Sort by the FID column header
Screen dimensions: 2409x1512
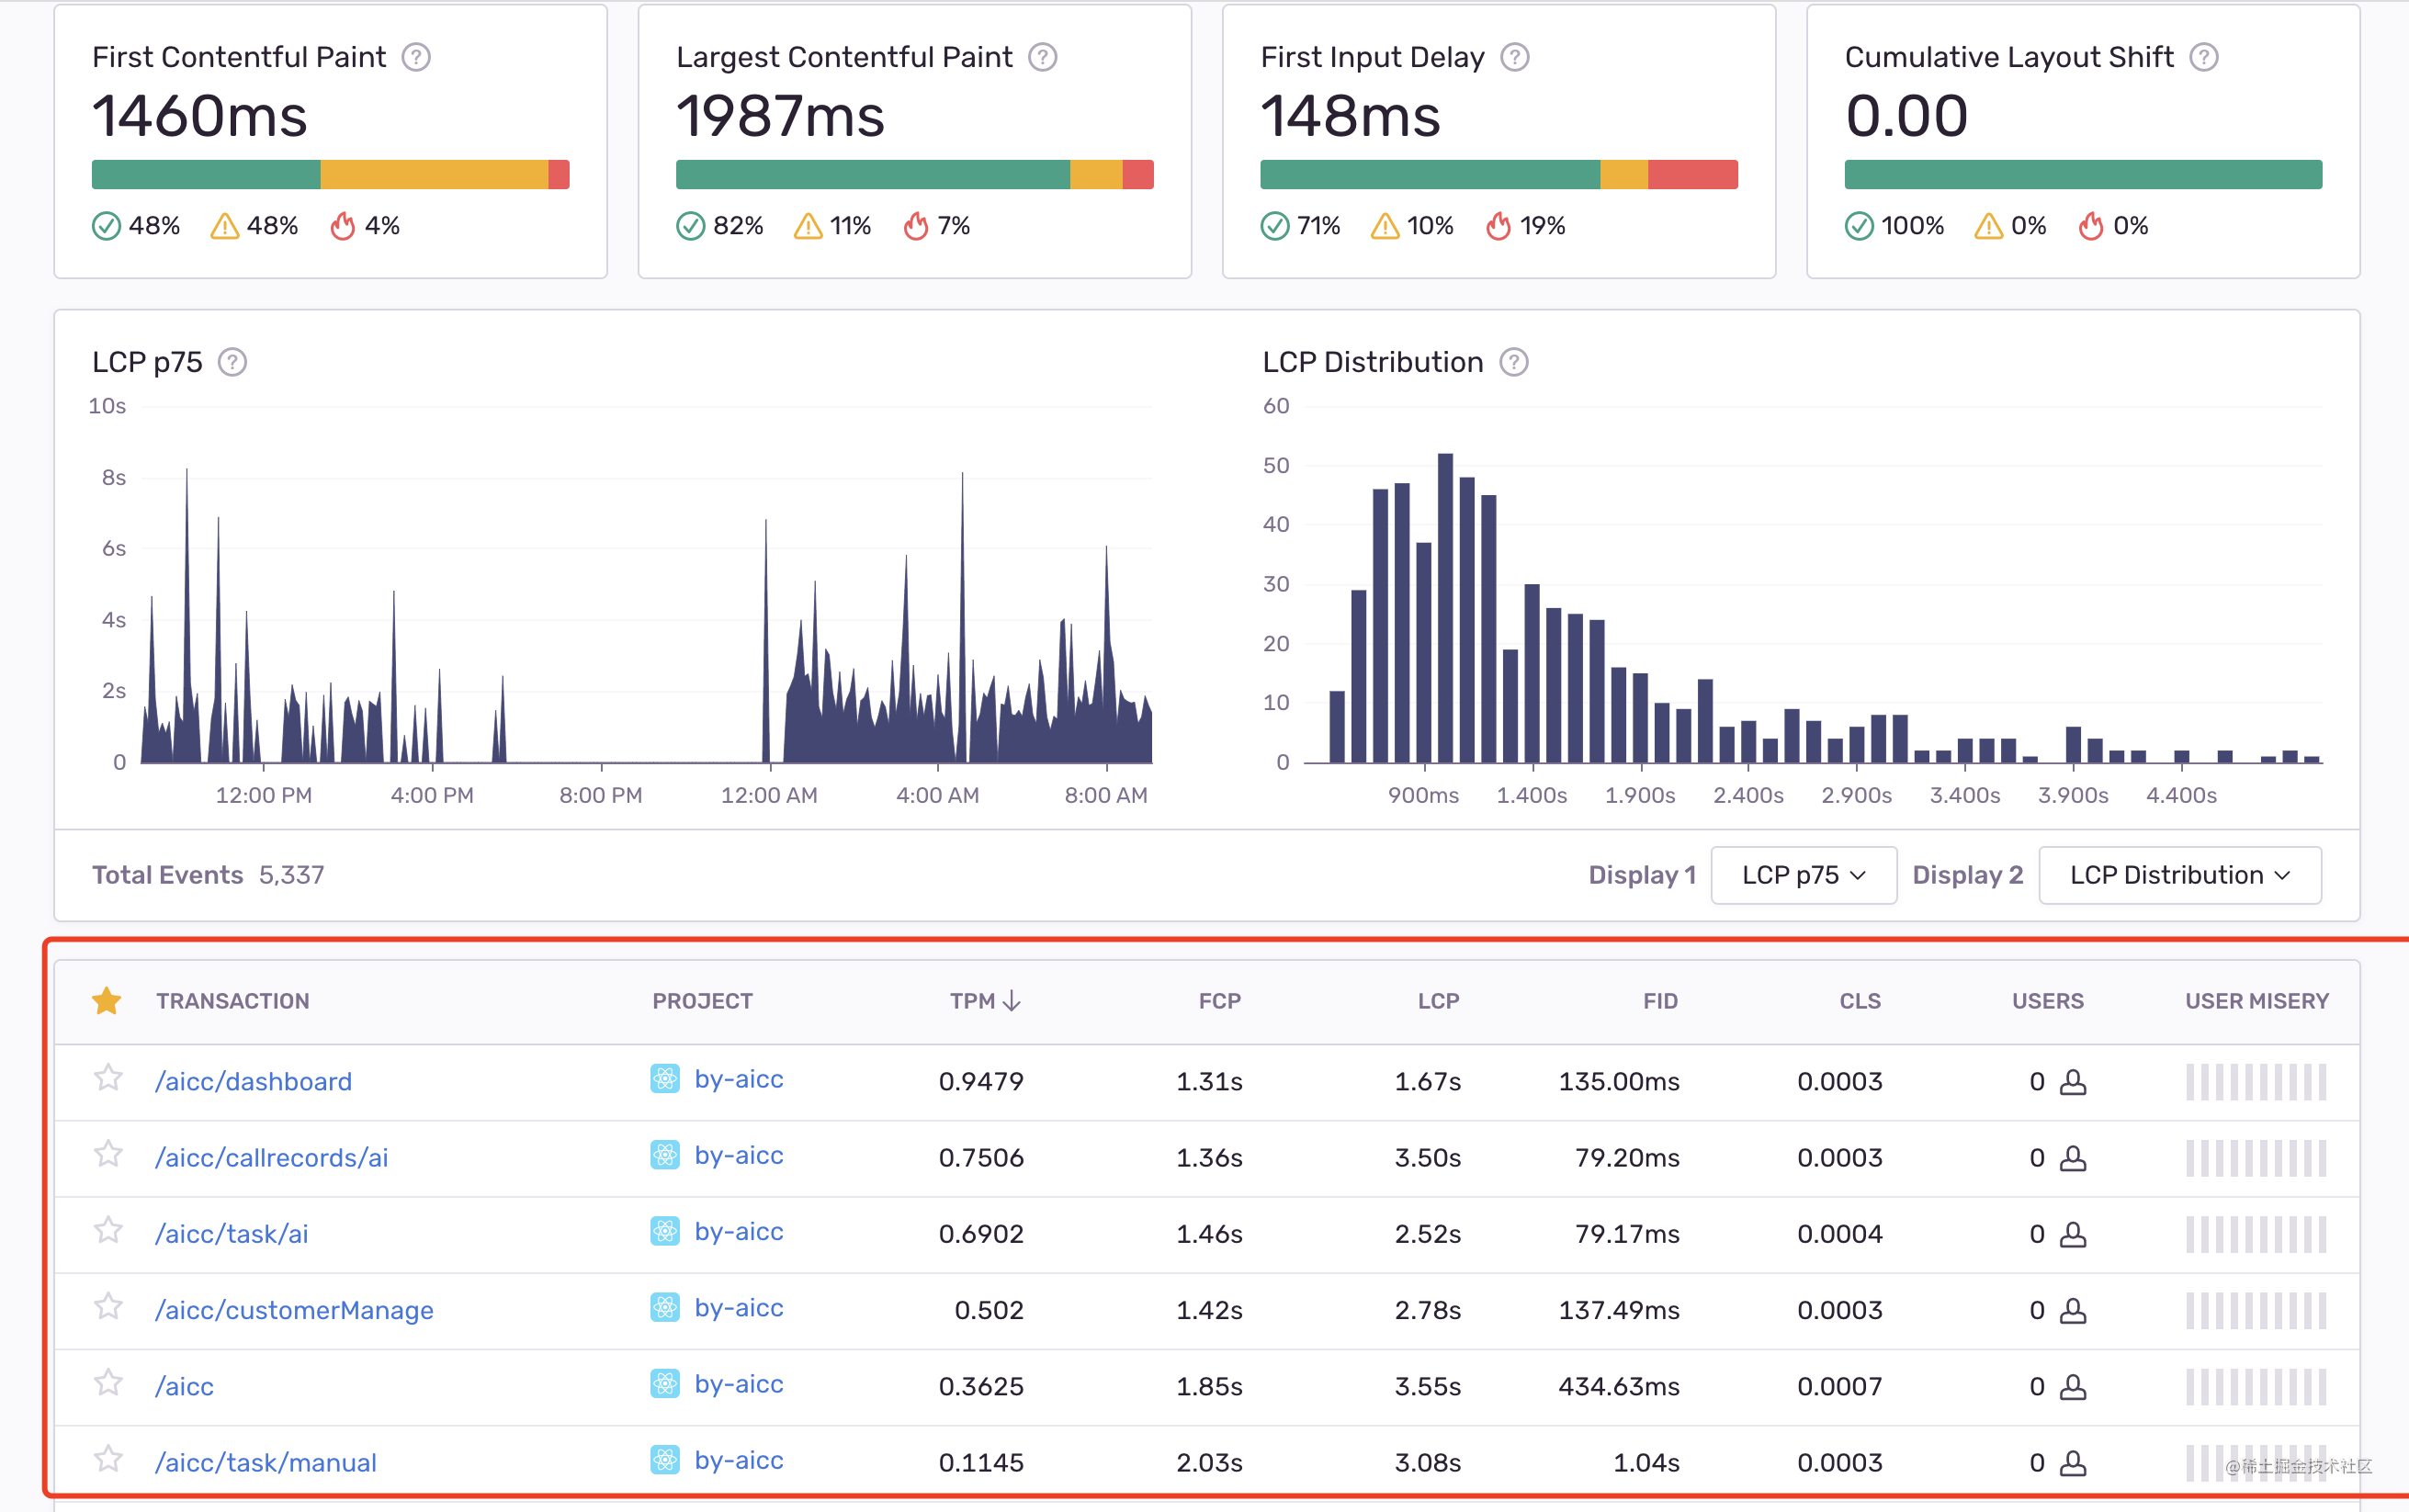pos(1660,1001)
